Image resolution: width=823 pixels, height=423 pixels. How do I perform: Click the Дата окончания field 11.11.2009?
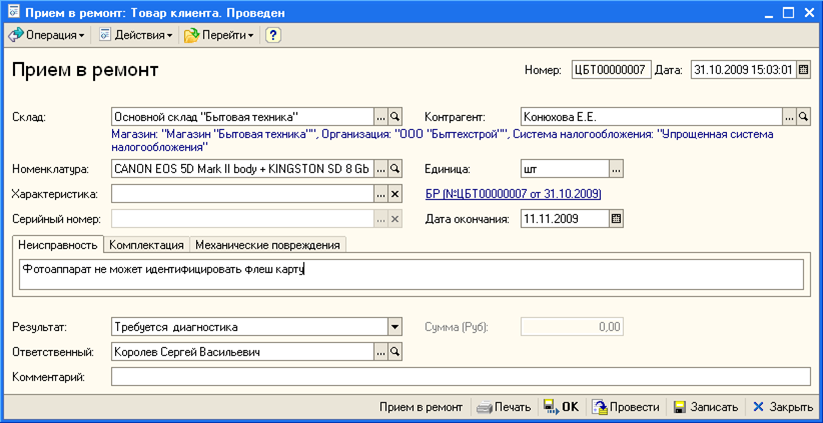tap(565, 219)
